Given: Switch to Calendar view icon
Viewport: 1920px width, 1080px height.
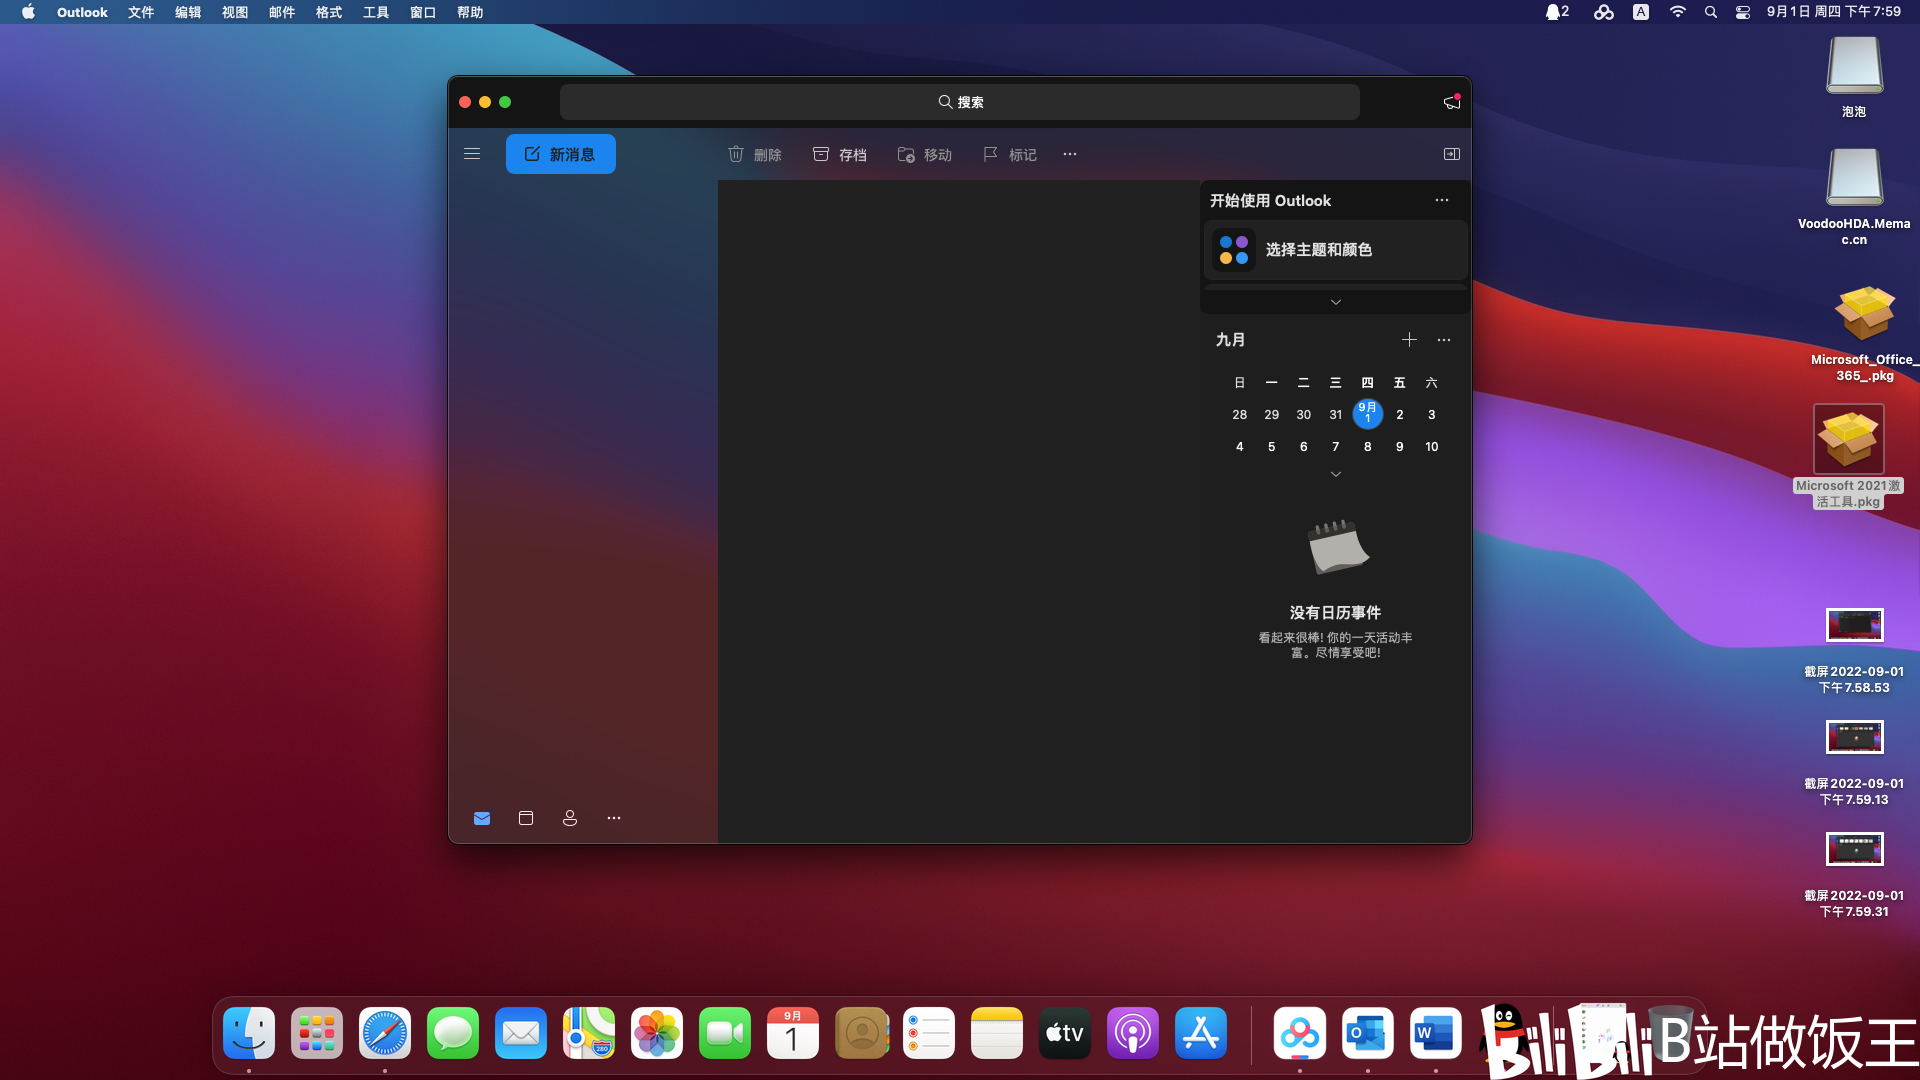Looking at the screenshot, I should pyautogui.click(x=526, y=818).
